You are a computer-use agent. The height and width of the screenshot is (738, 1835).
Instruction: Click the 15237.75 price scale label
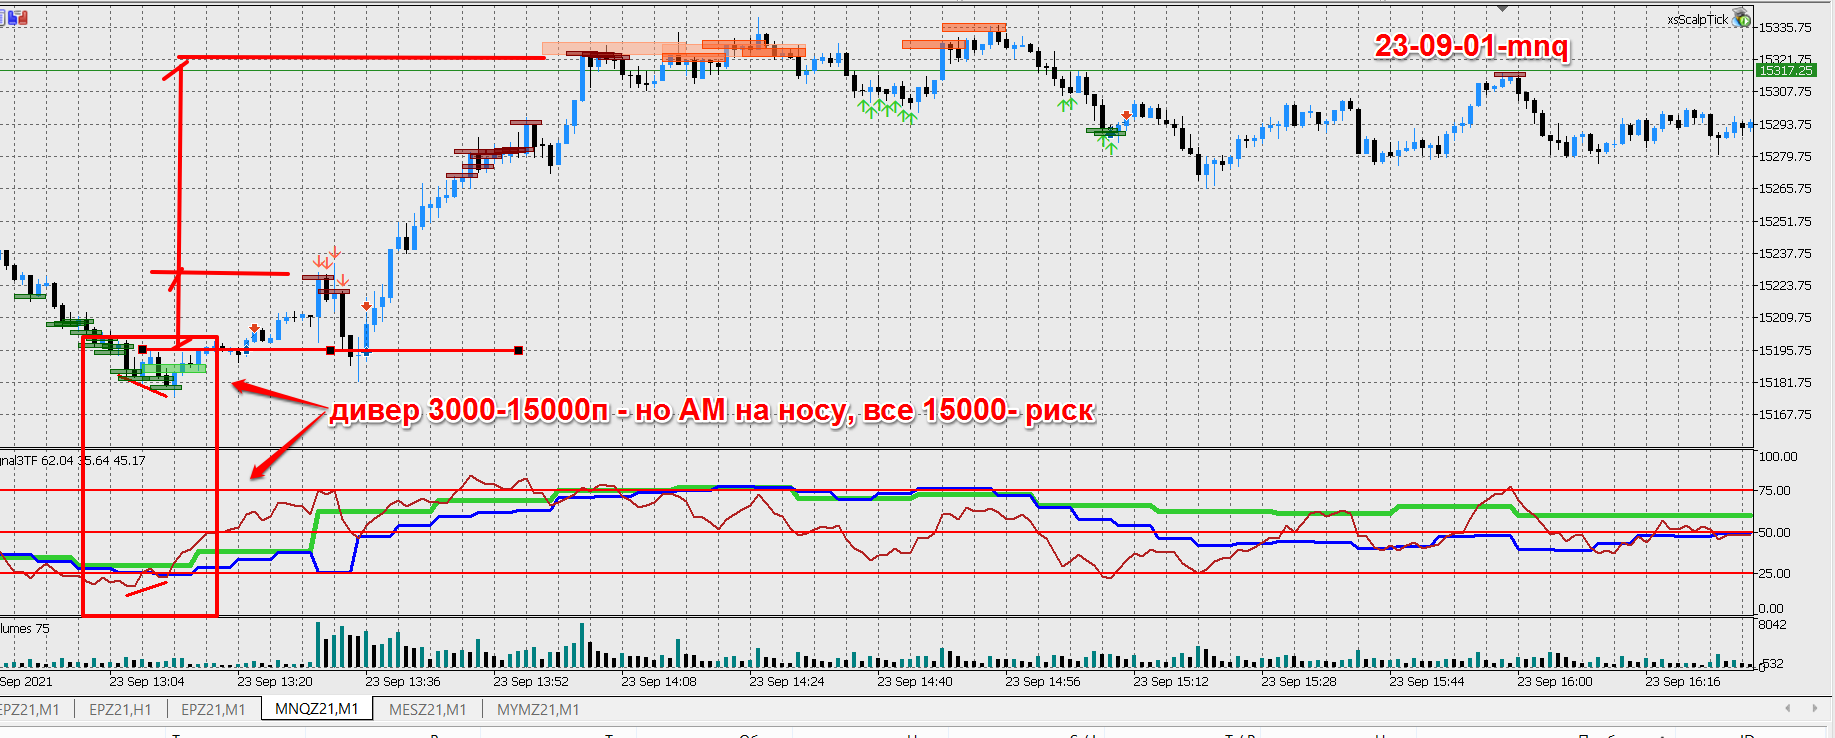pyautogui.click(x=1785, y=253)
